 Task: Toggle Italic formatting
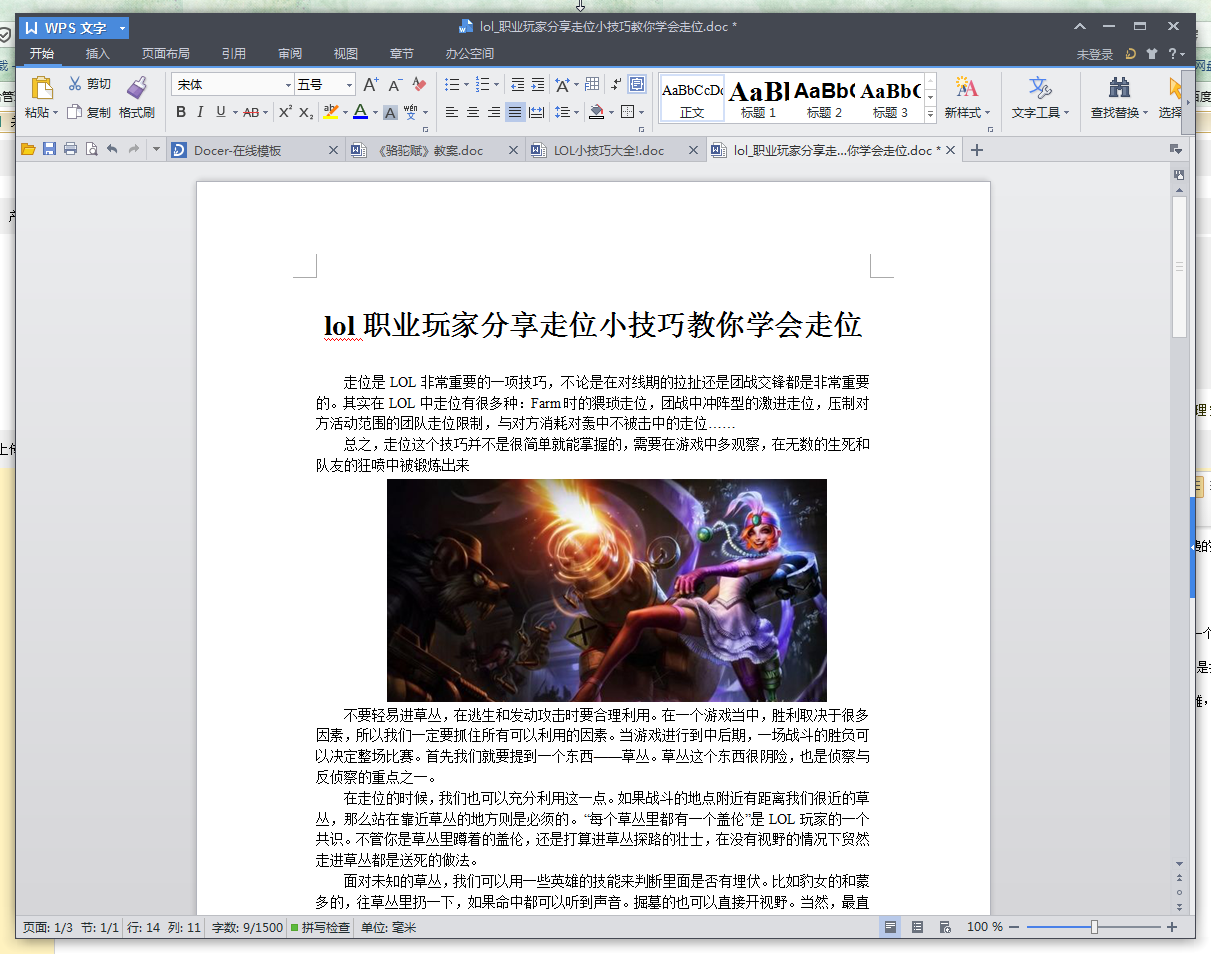(200, 112)
